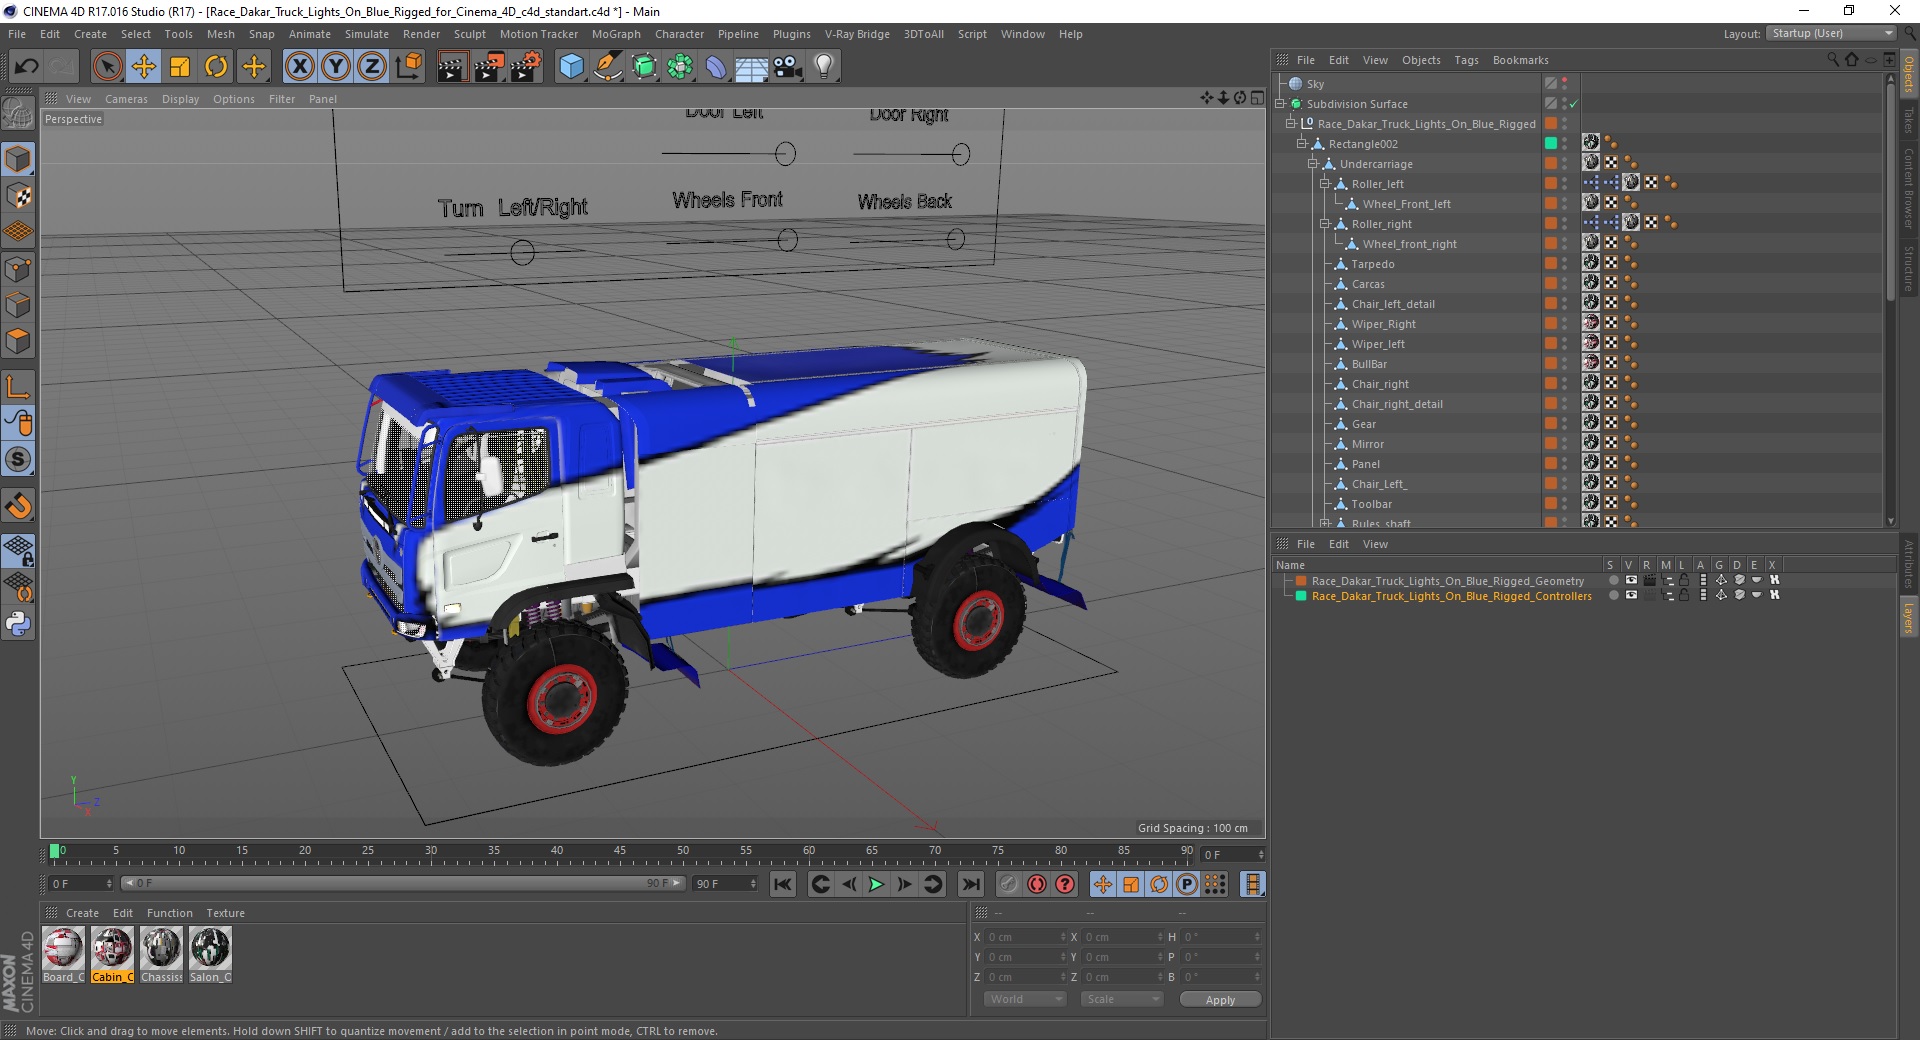Toggle Subdivision Surface enable checkmark
Viewport: 1920px width, 1040px height.
[x=1573, y=104]
